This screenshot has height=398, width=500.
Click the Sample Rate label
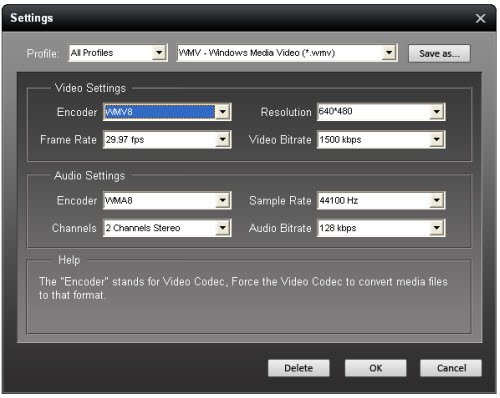coord(280,201)
